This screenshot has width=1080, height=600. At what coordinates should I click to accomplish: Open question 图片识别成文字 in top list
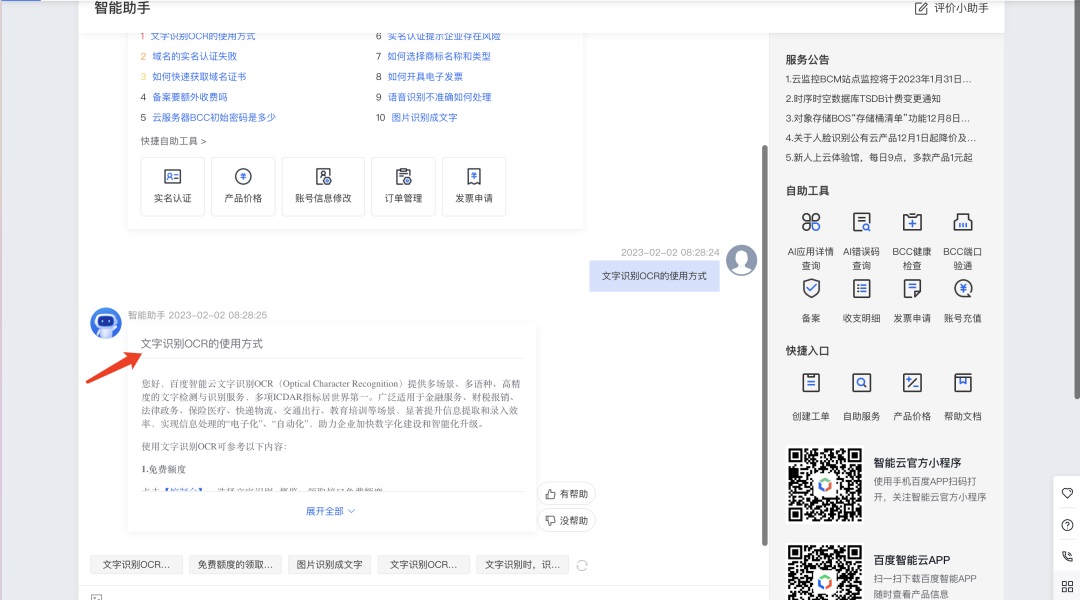click(x=424, y=117)
